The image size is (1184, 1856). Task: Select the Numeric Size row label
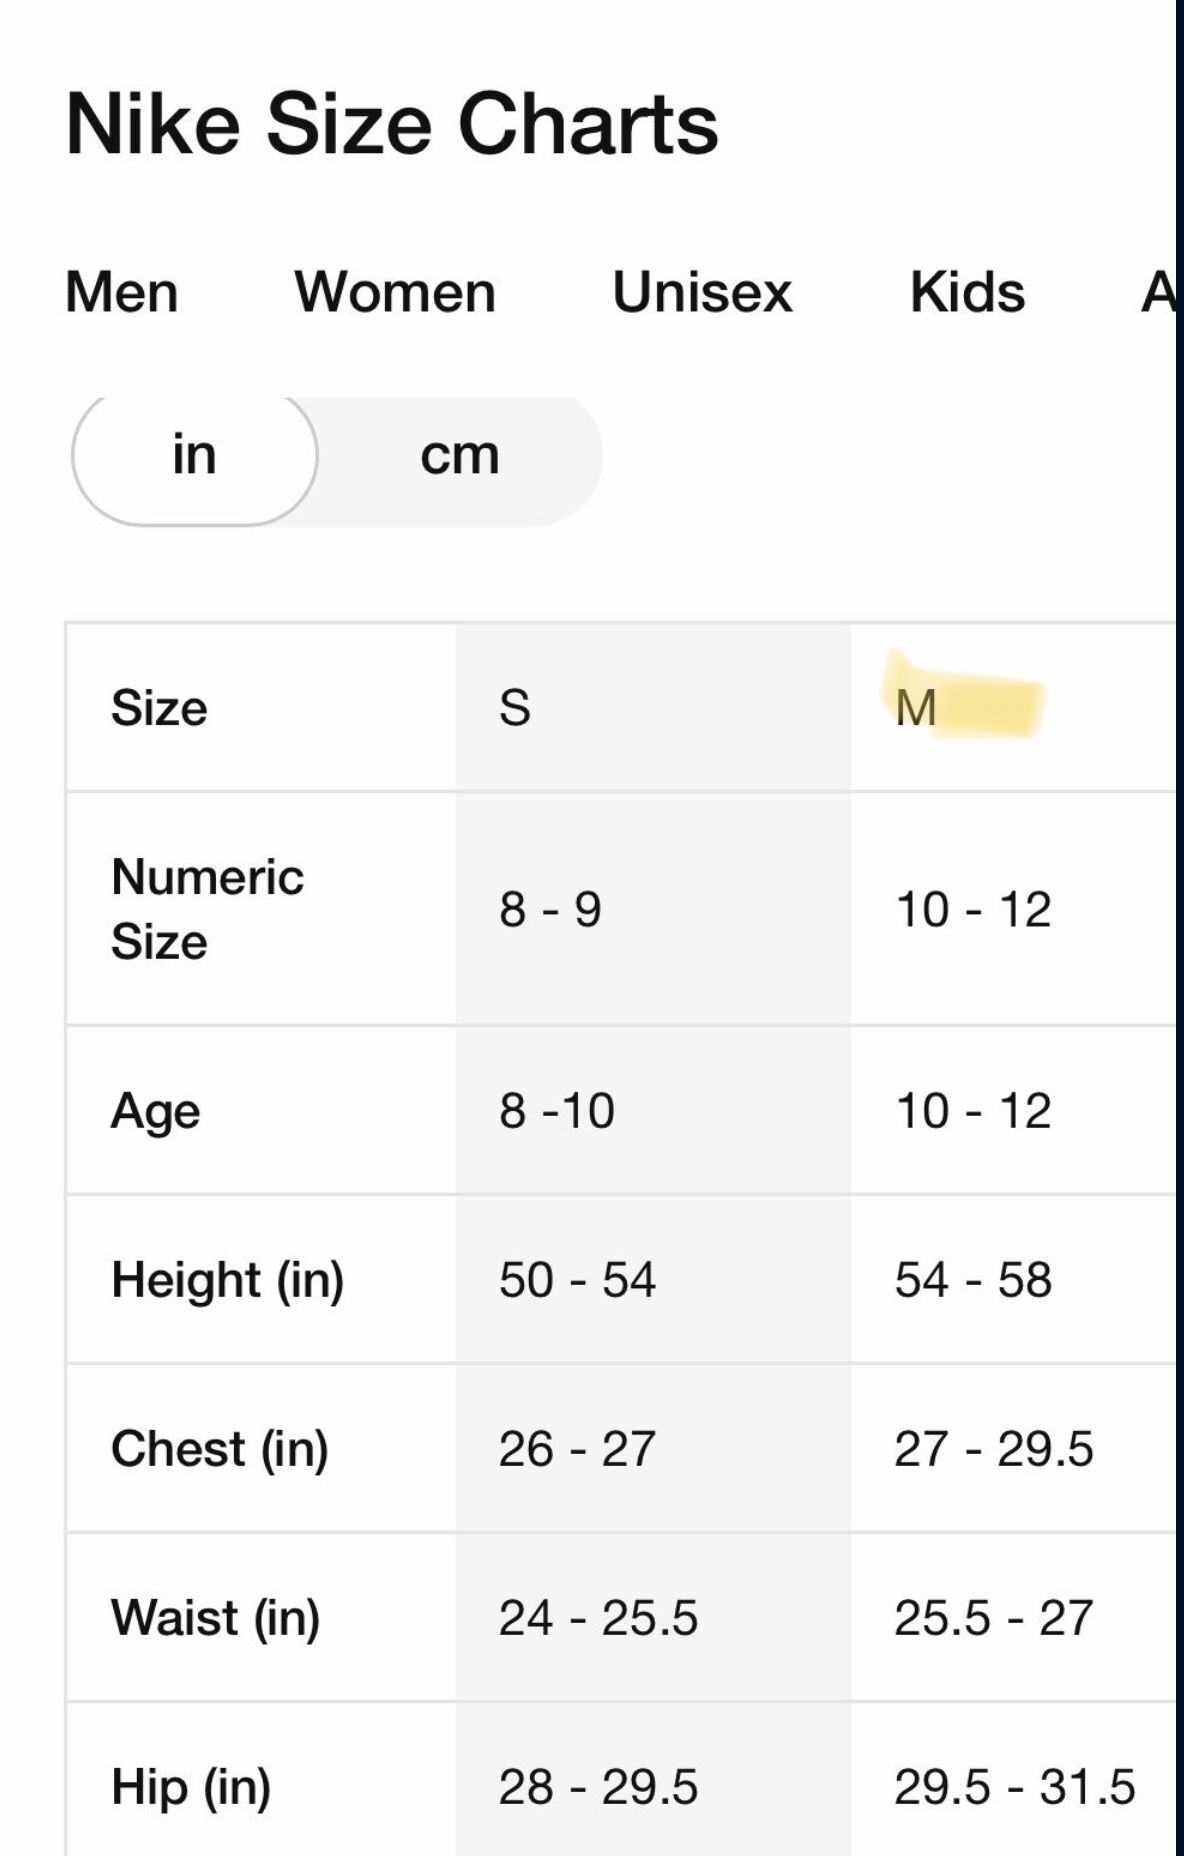coord(208,909)
